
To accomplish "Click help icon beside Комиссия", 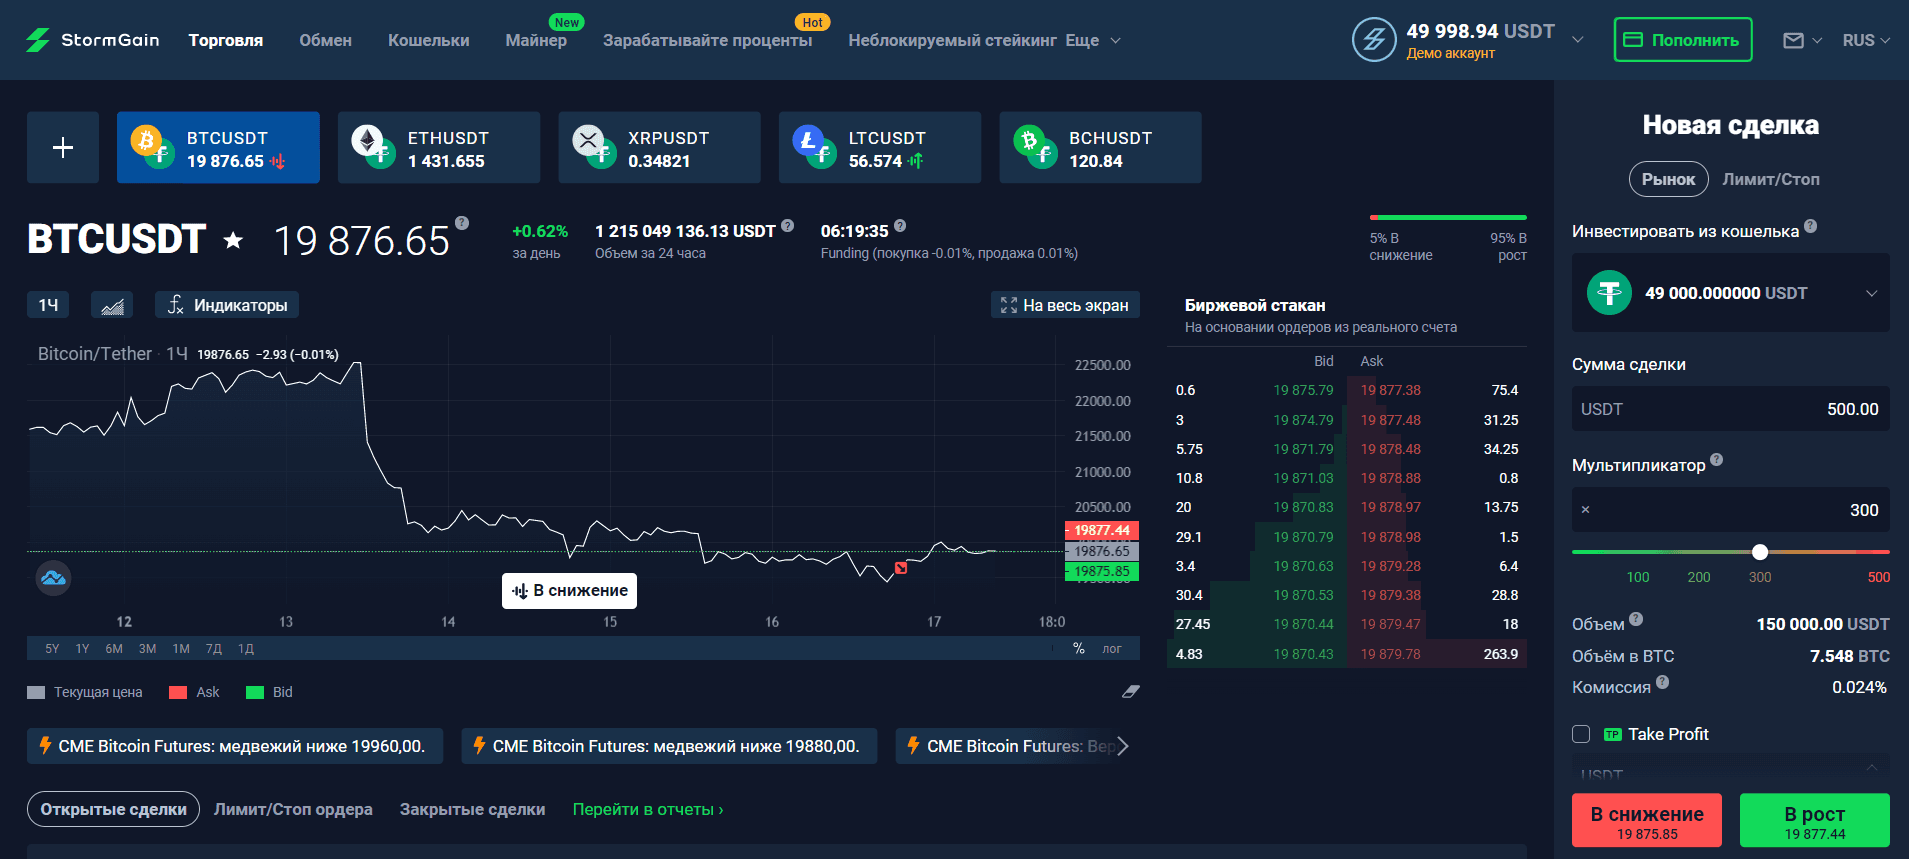I will [x=1663, y=682].
